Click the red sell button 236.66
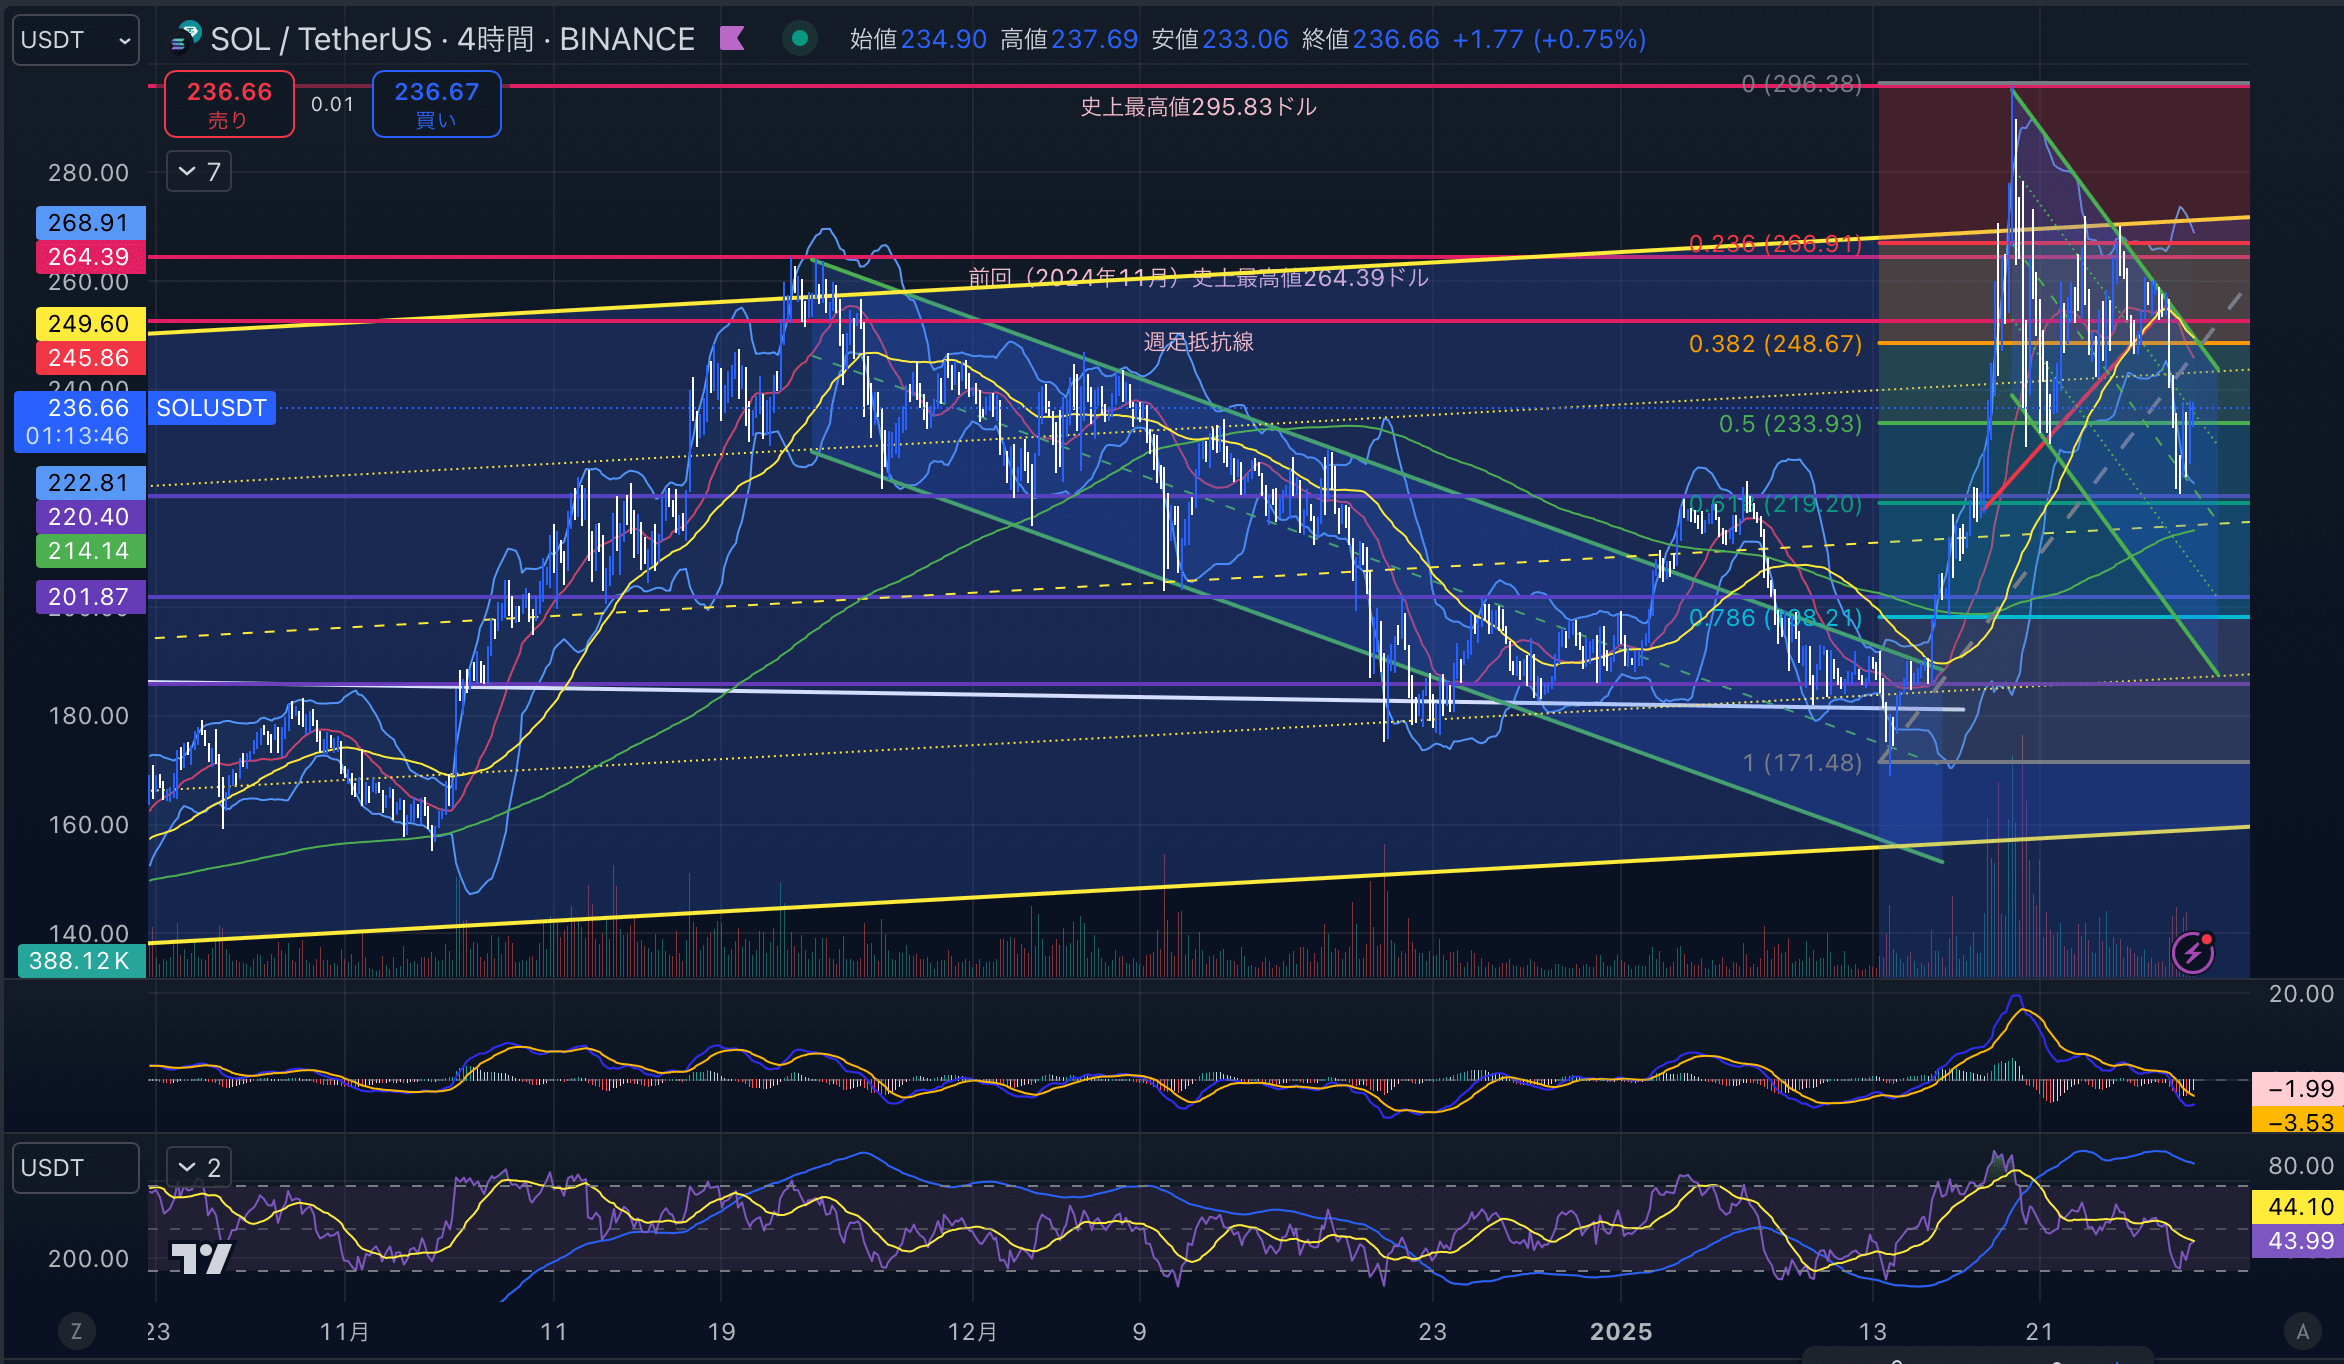 229,104
